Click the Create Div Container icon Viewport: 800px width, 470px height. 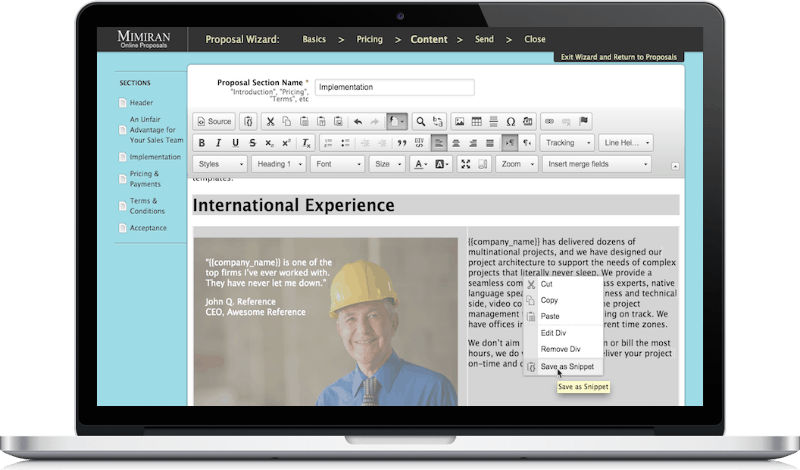point(419,143)
